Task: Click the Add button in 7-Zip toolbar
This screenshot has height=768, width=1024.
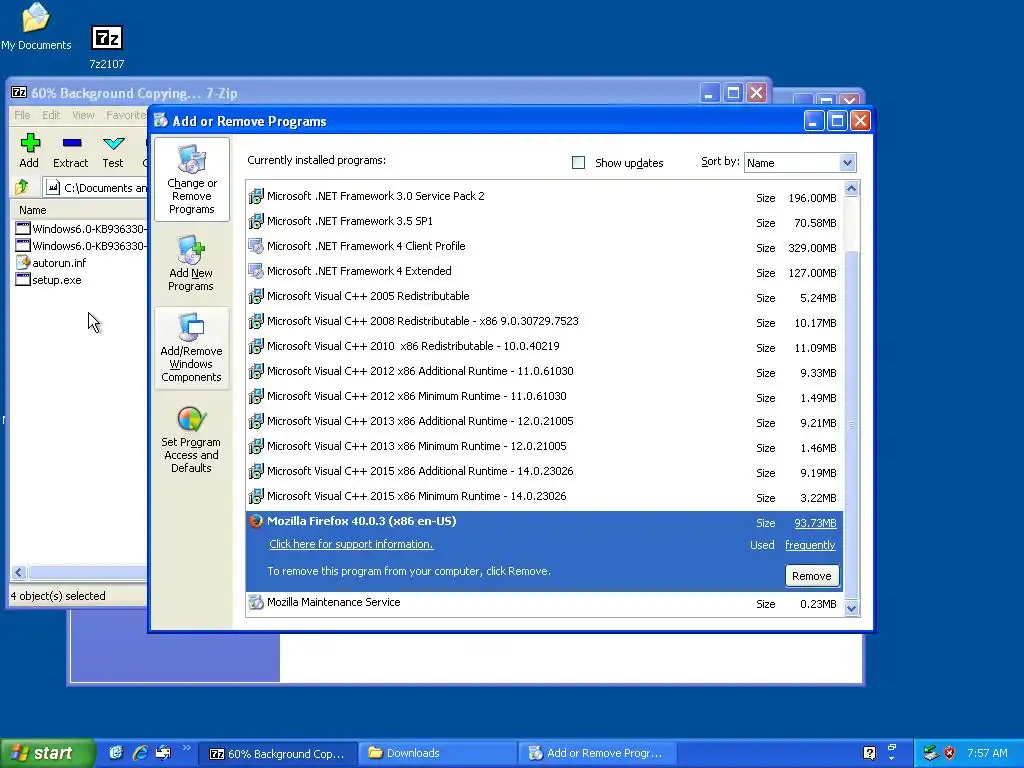Action: (29, 151)
